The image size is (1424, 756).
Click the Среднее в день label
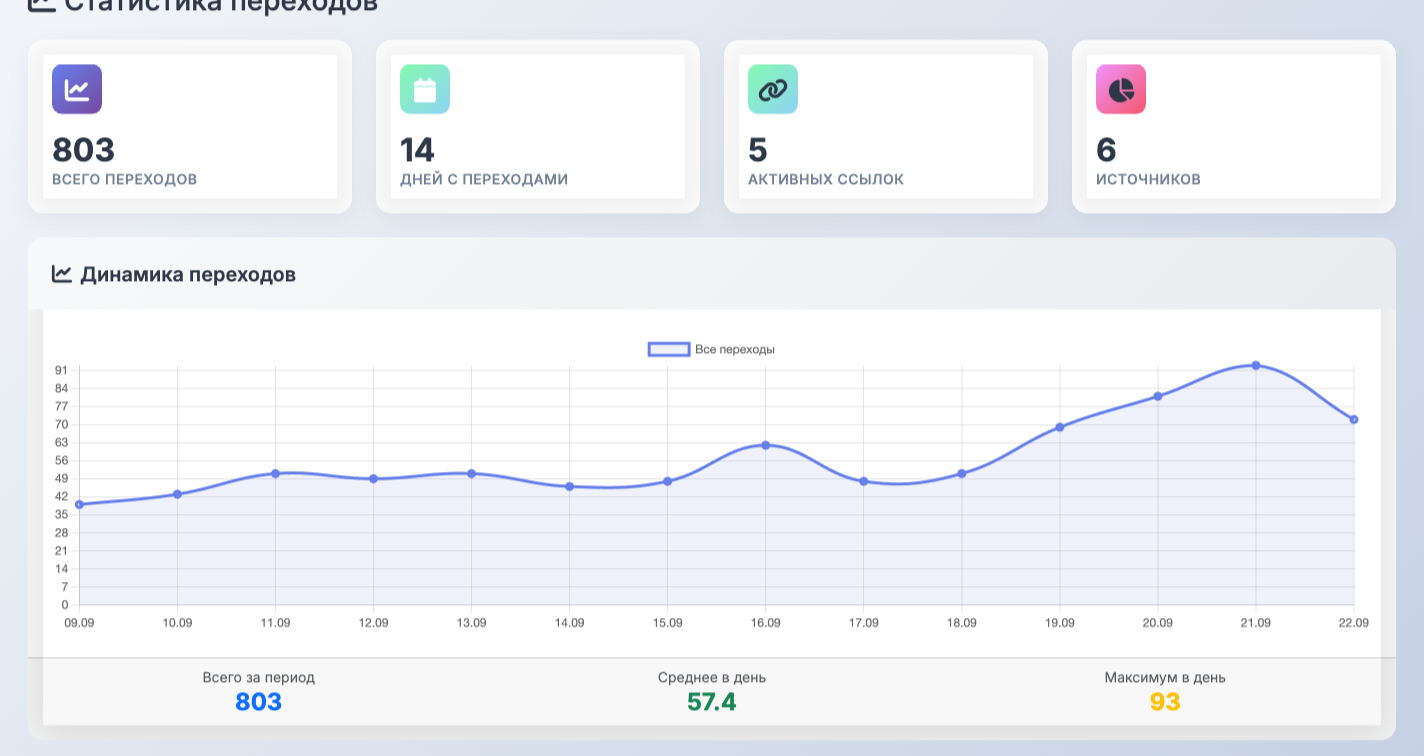click(x=712, y=677)
